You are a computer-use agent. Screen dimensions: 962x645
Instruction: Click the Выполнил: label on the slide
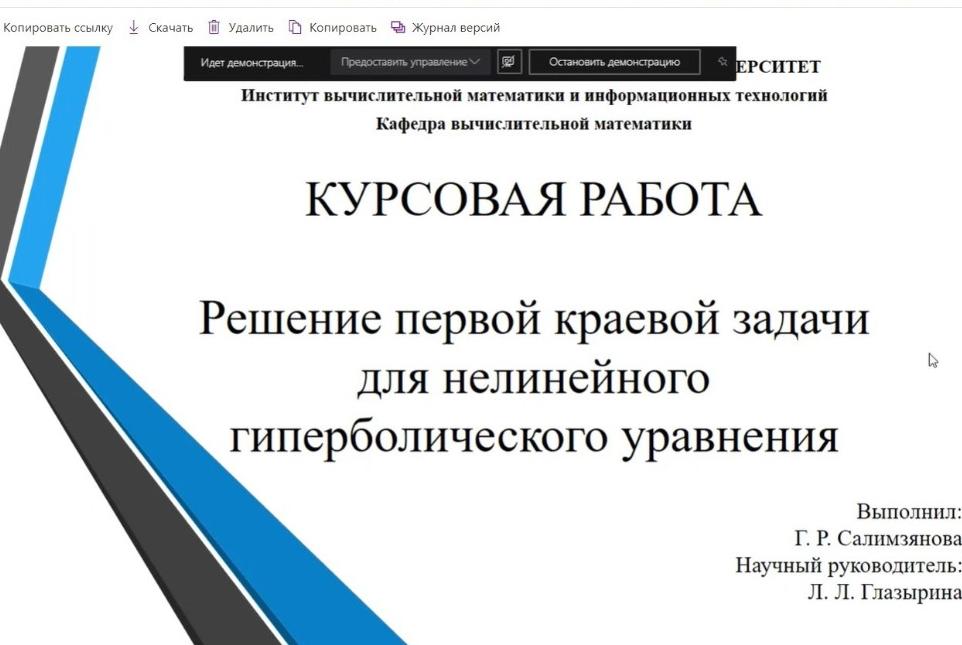908,513
